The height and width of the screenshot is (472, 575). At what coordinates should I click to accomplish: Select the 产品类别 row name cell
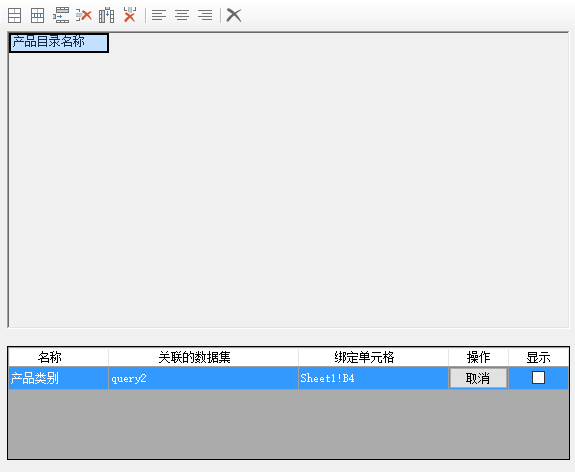pos(58,378)
